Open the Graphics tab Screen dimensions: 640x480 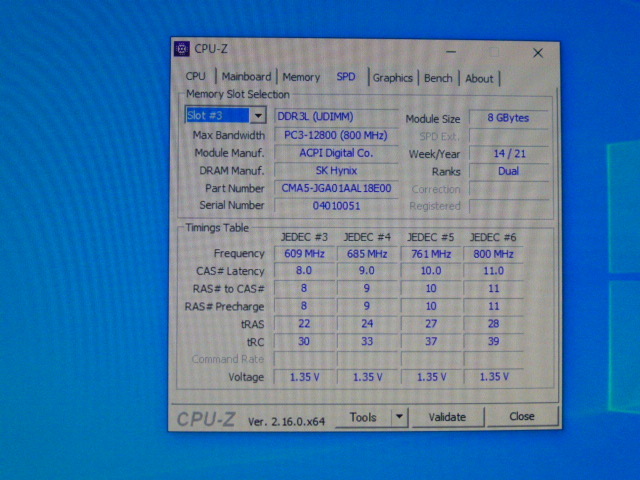coord(392,78)
